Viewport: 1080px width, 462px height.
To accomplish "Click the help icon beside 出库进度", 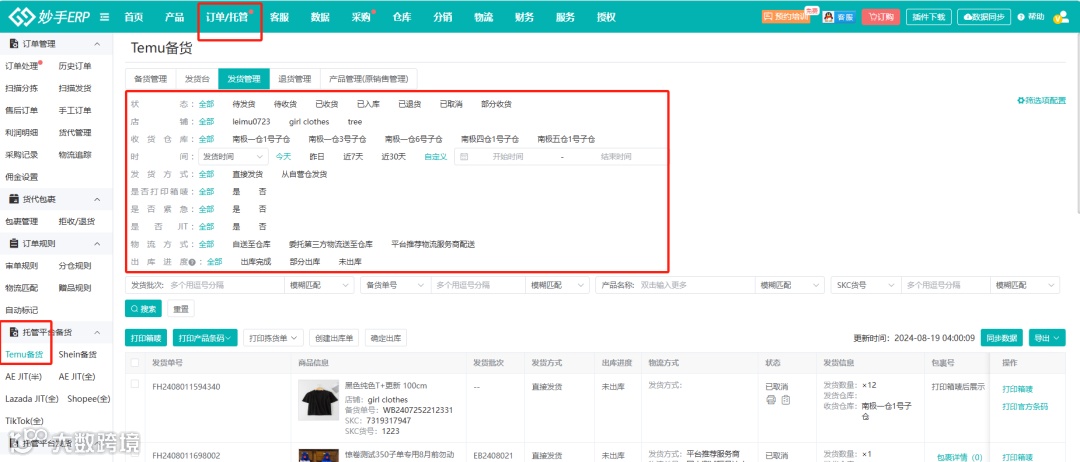I will click(x=192, y=262).
